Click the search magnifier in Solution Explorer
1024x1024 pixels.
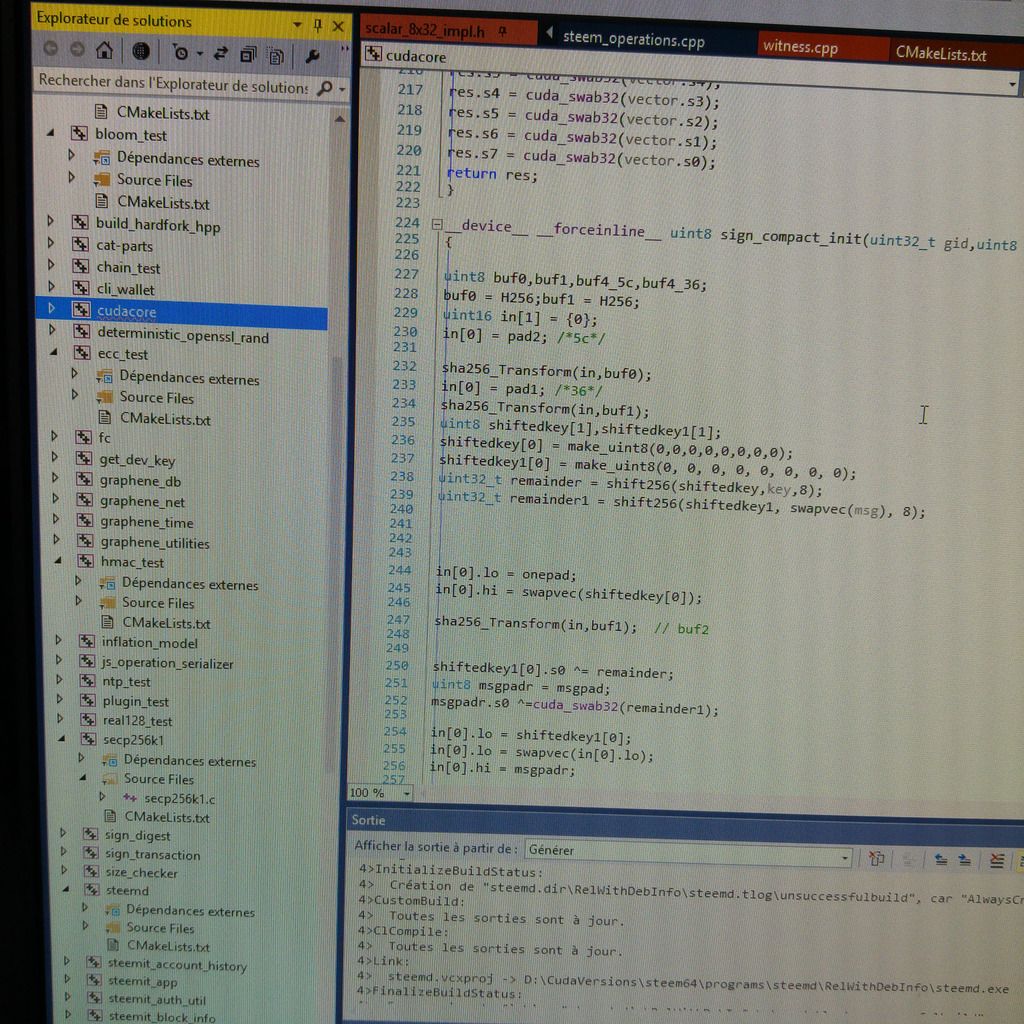(324, 88)
